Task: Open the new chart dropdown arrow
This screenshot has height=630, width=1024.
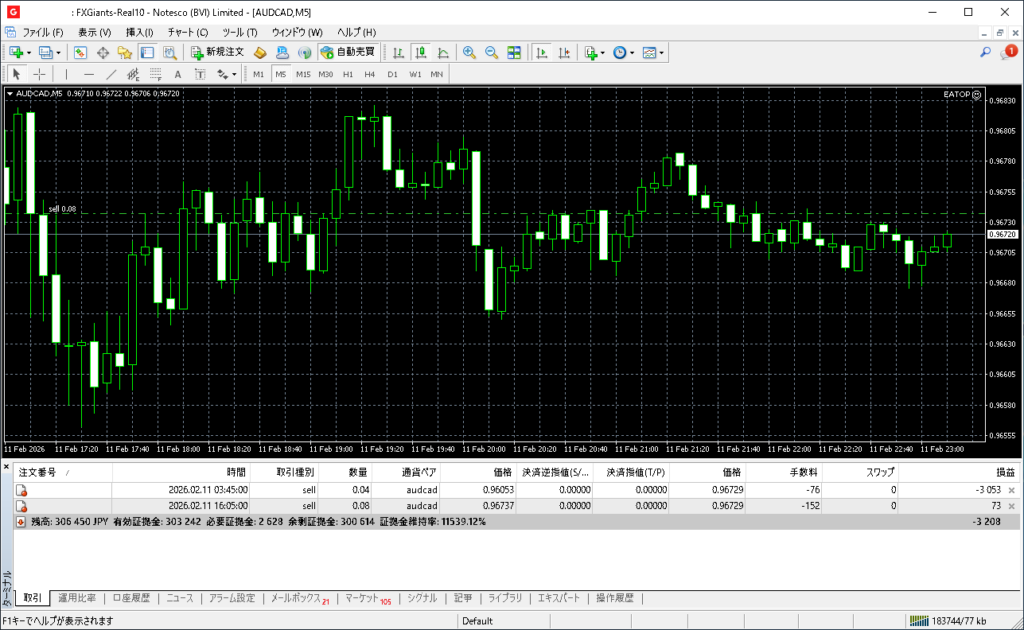Action: [x=28, y=52]
